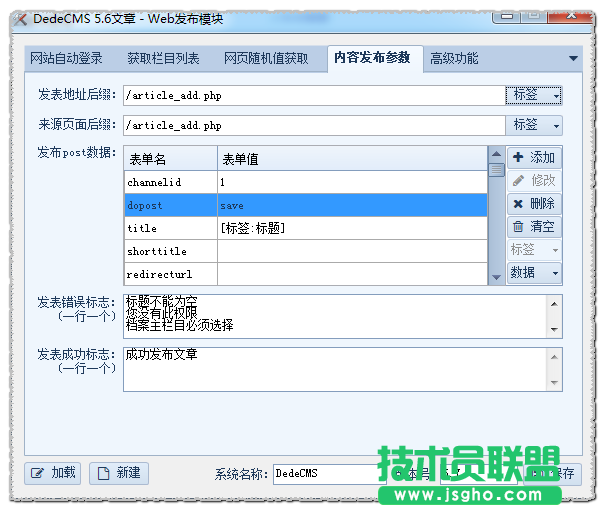Click the 保存 button
The width and height of the screenshot is (605, 511).
pos(553,474)
